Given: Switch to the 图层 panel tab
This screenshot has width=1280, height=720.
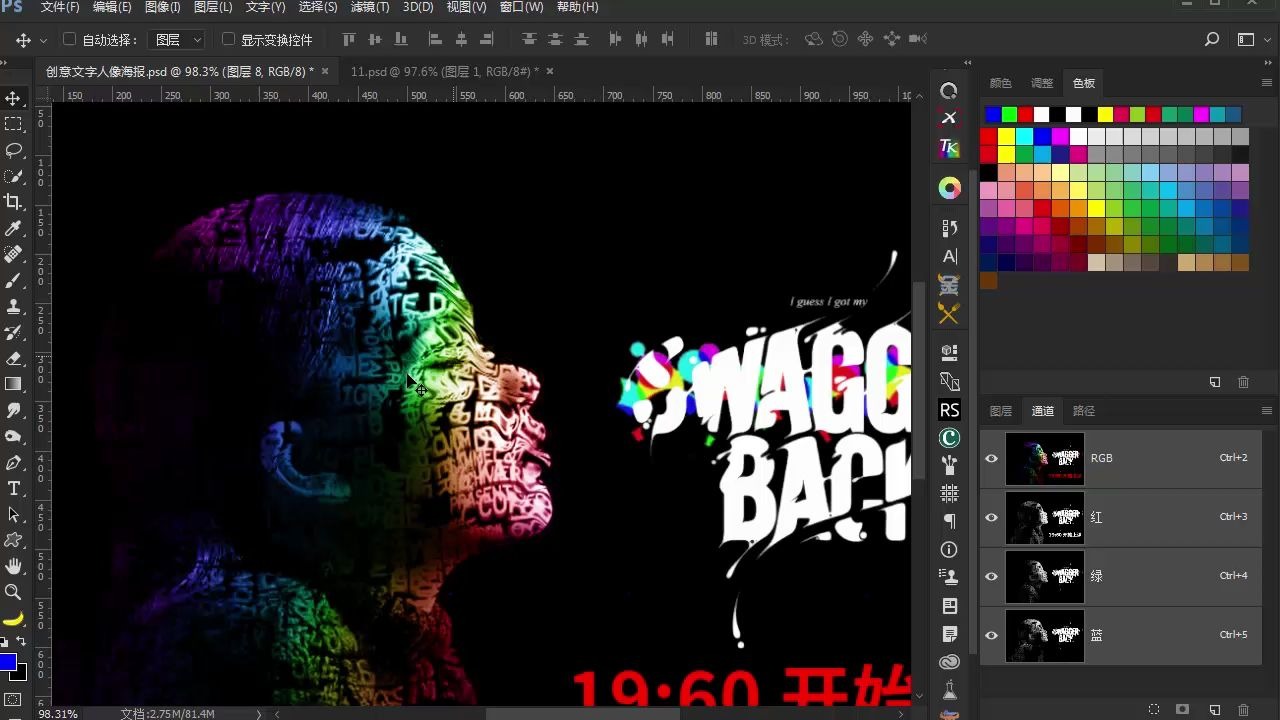Looking at the screenshot, I should [x=1001, y=411].
